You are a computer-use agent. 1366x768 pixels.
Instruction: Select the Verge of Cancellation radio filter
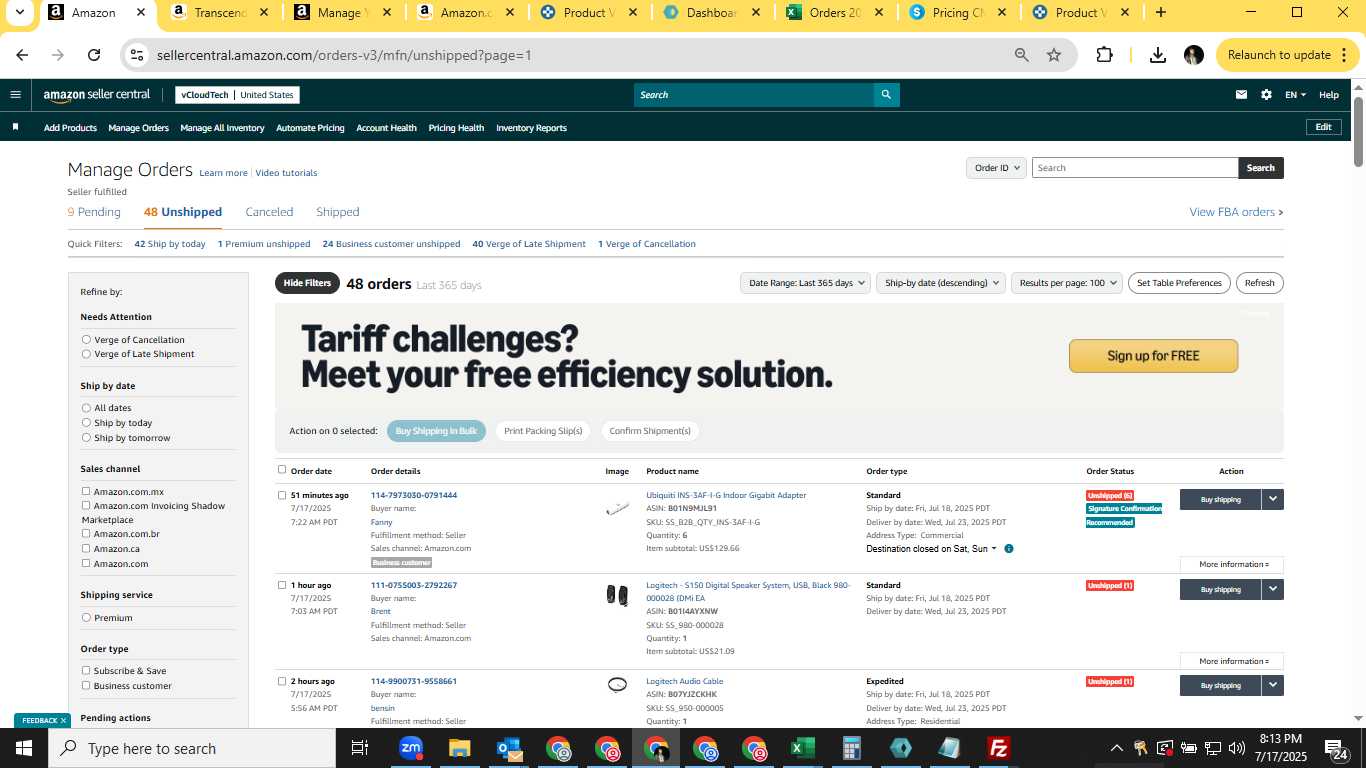[86, 340]
